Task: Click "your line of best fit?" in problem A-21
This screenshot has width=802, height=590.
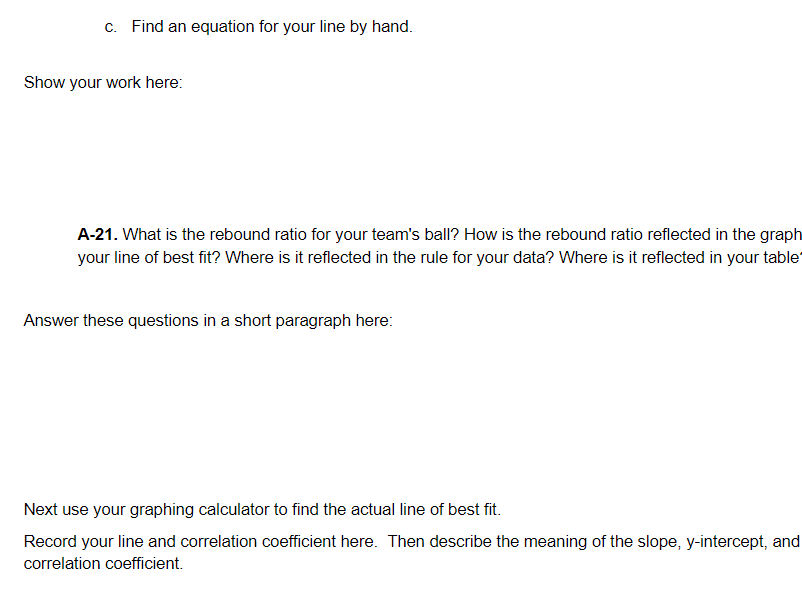Action: (149, 257)
